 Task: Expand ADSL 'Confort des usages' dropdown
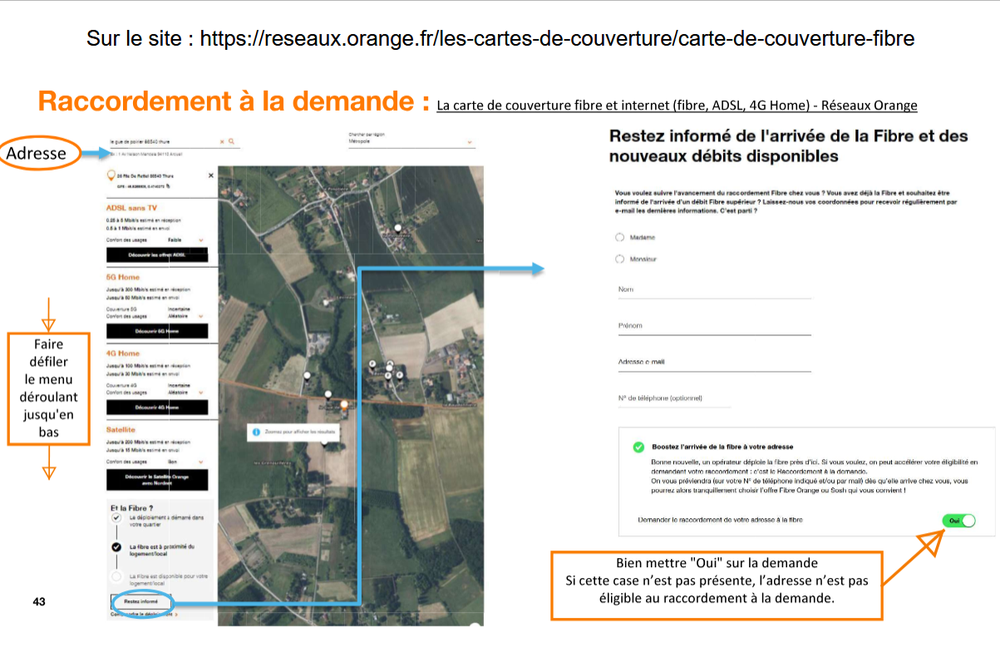click(201, 240)
